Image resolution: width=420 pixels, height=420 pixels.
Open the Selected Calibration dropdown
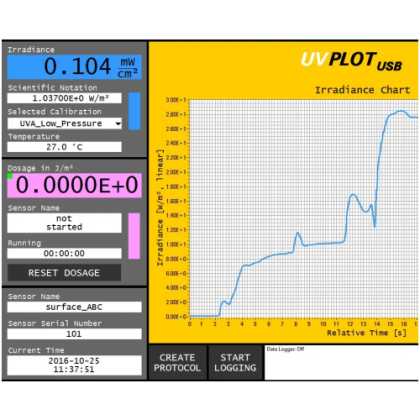[x=65, y=124]
